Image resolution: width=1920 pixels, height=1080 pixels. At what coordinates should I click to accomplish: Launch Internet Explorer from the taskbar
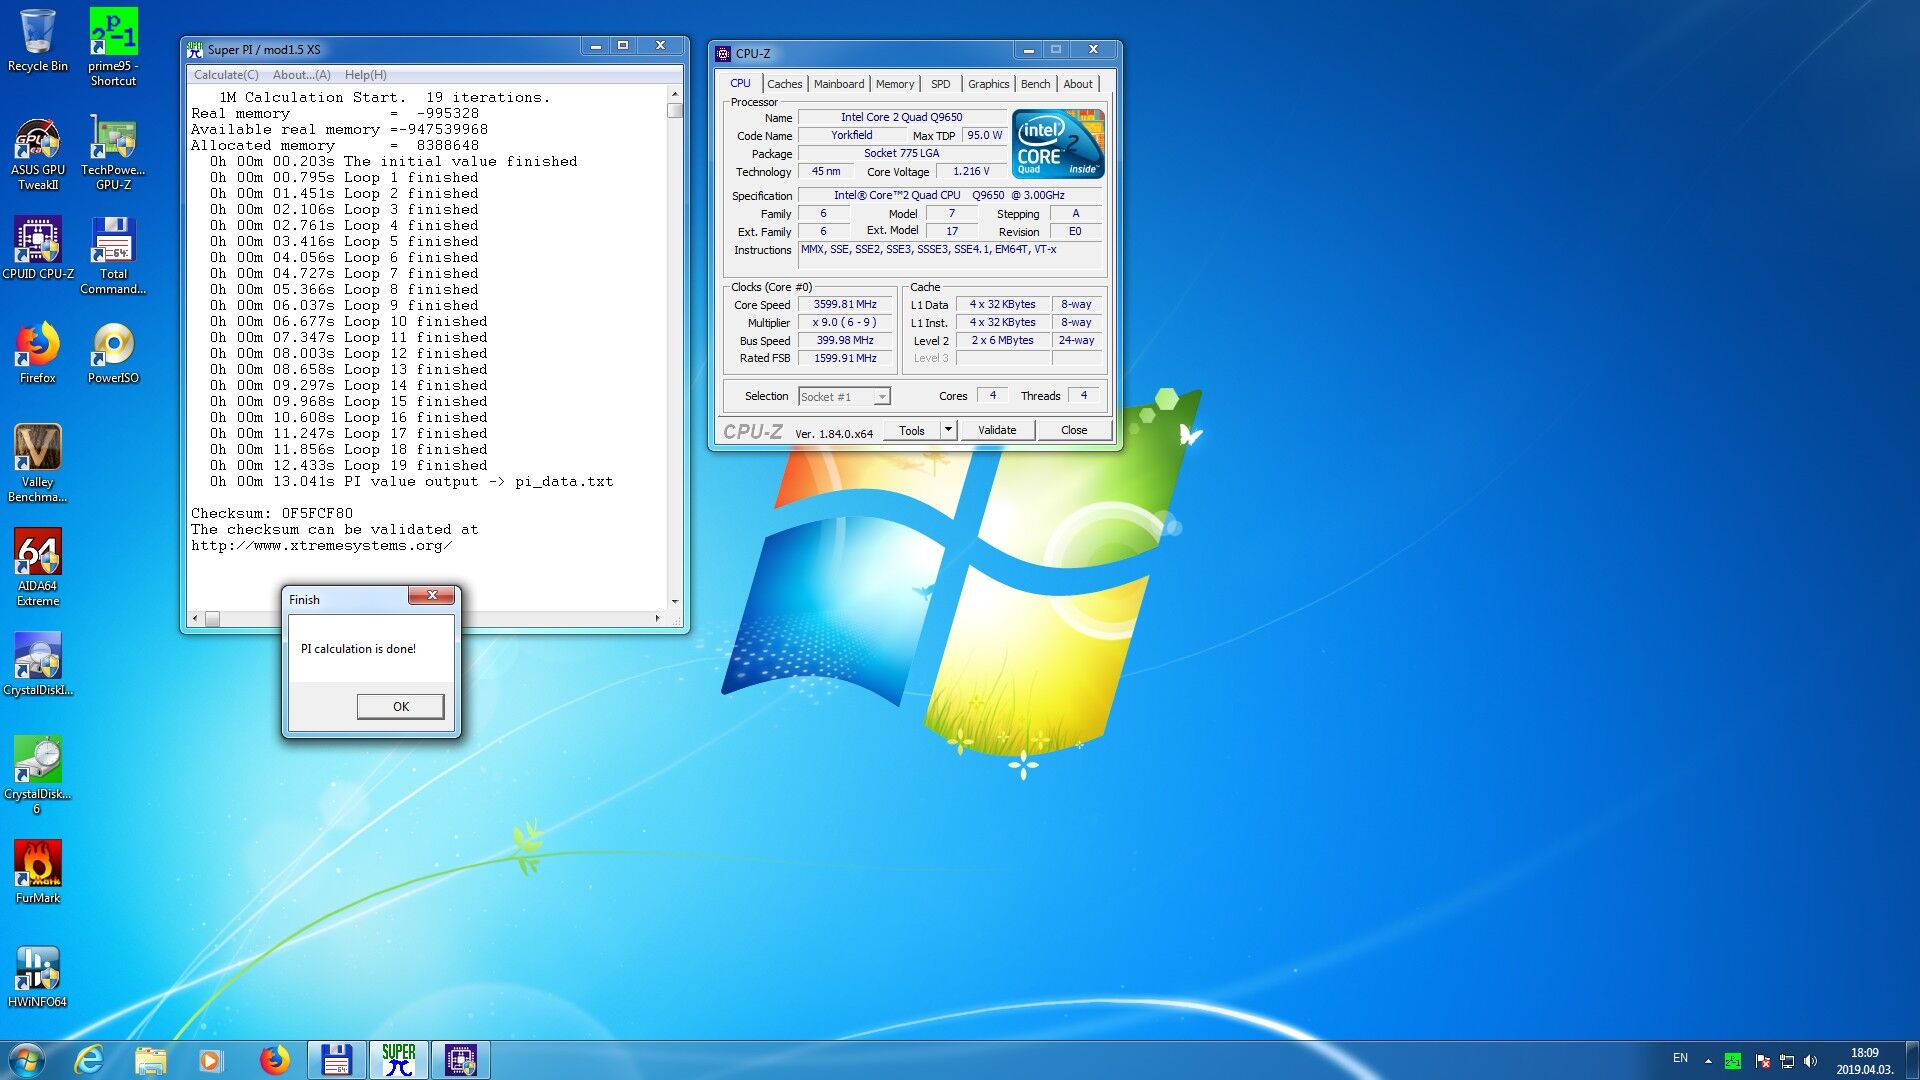coord(89,1060)
